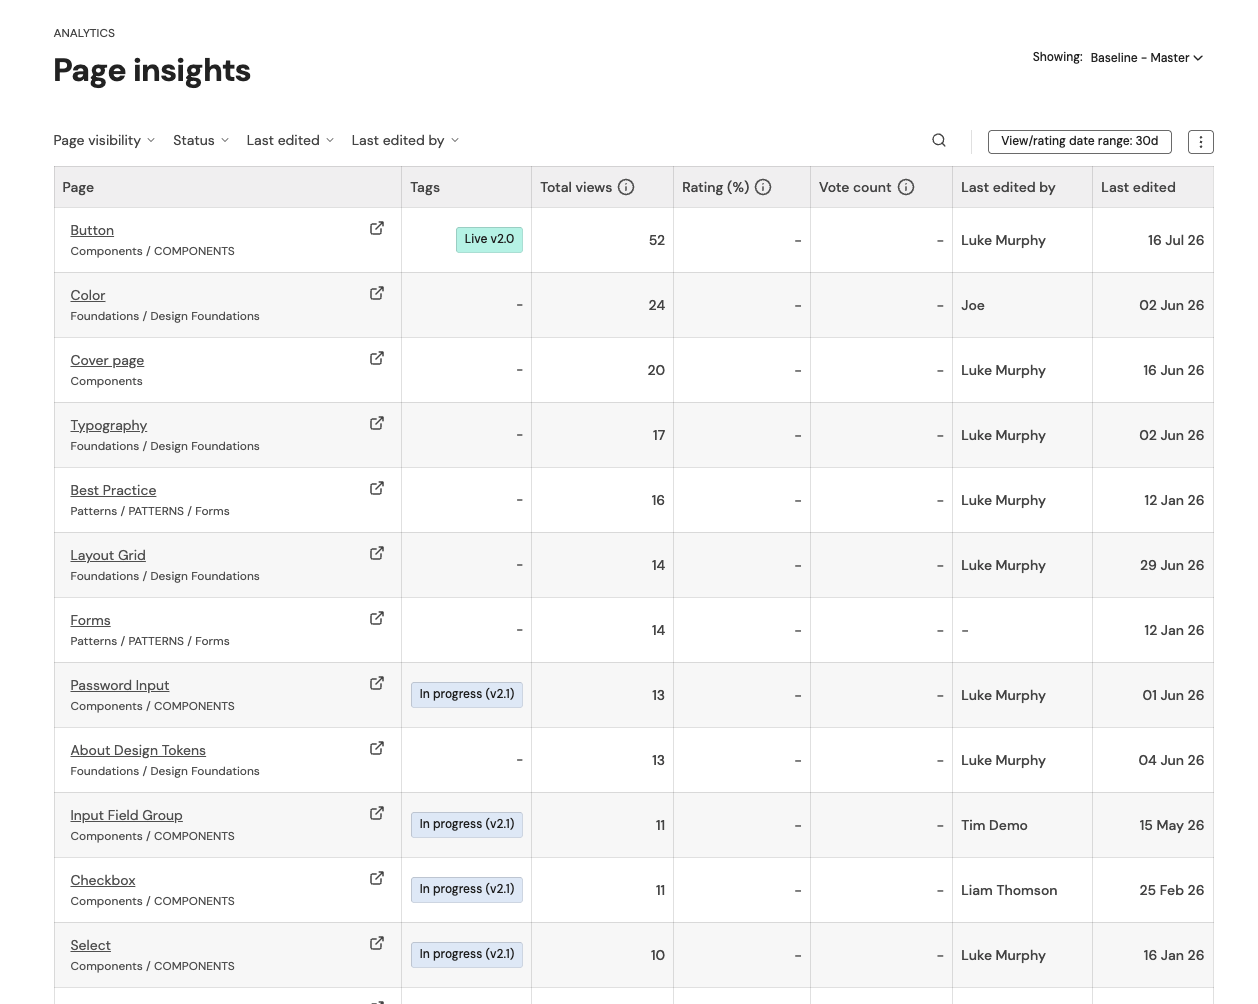
Task: Click View/rating date range: 30d button
Action: (x=1079, y=141)
